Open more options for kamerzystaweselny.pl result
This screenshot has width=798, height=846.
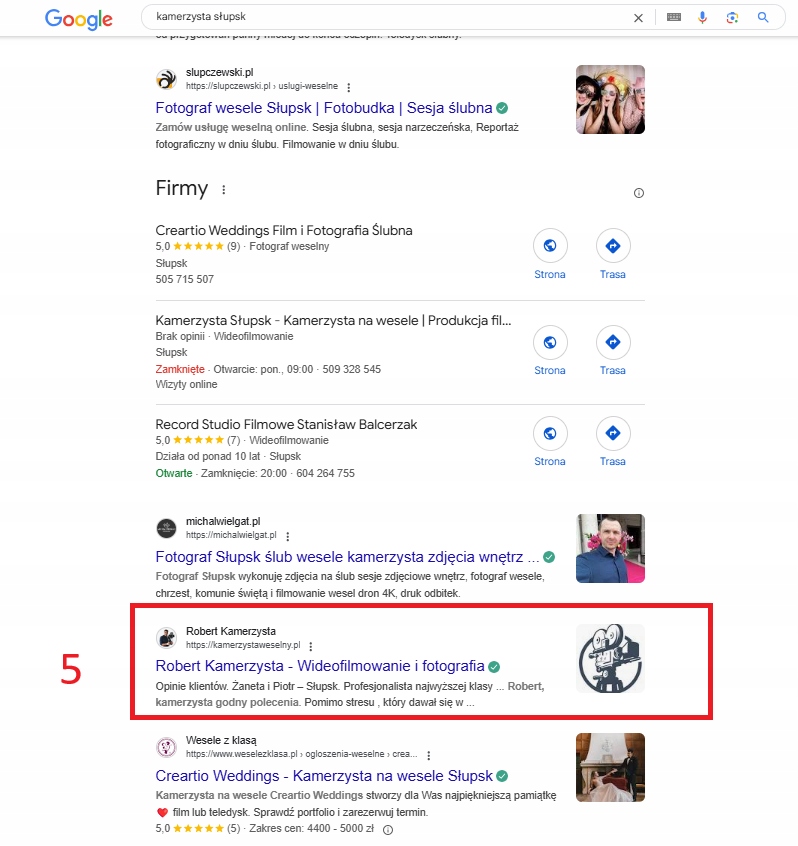pyautogui.click(x=310, y=646)
